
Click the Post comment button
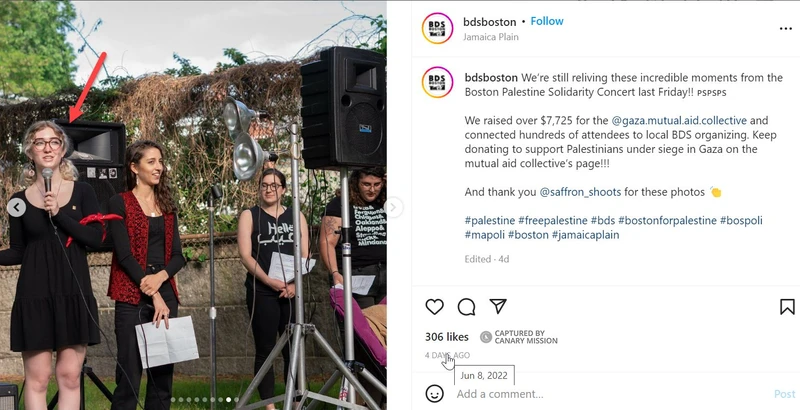click(785, 394)
